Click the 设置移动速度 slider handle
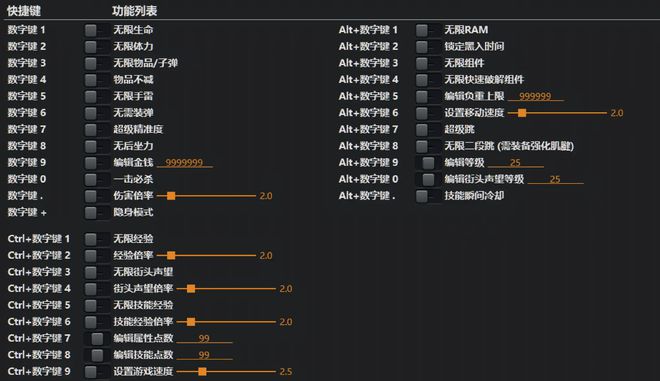Viewport: 660px width, 381px height. click(522, 113)
